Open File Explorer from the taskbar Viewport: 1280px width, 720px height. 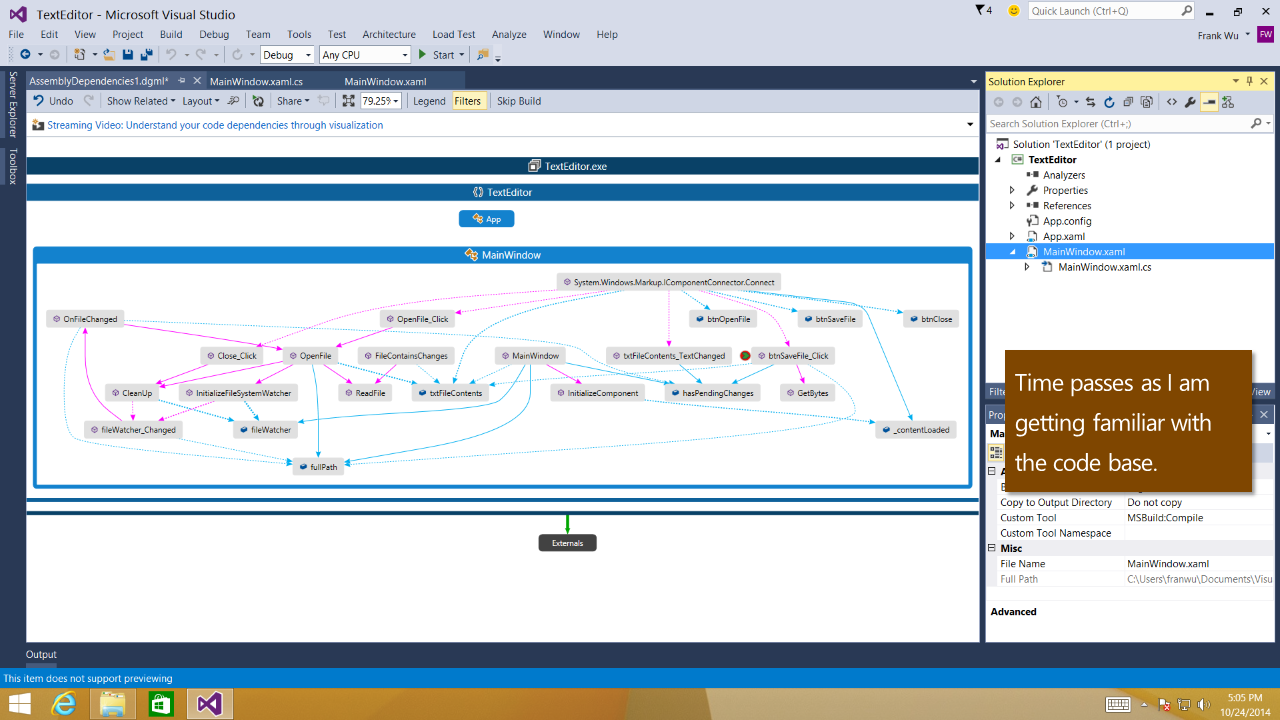pyautogui.click(x=113, y=704)
